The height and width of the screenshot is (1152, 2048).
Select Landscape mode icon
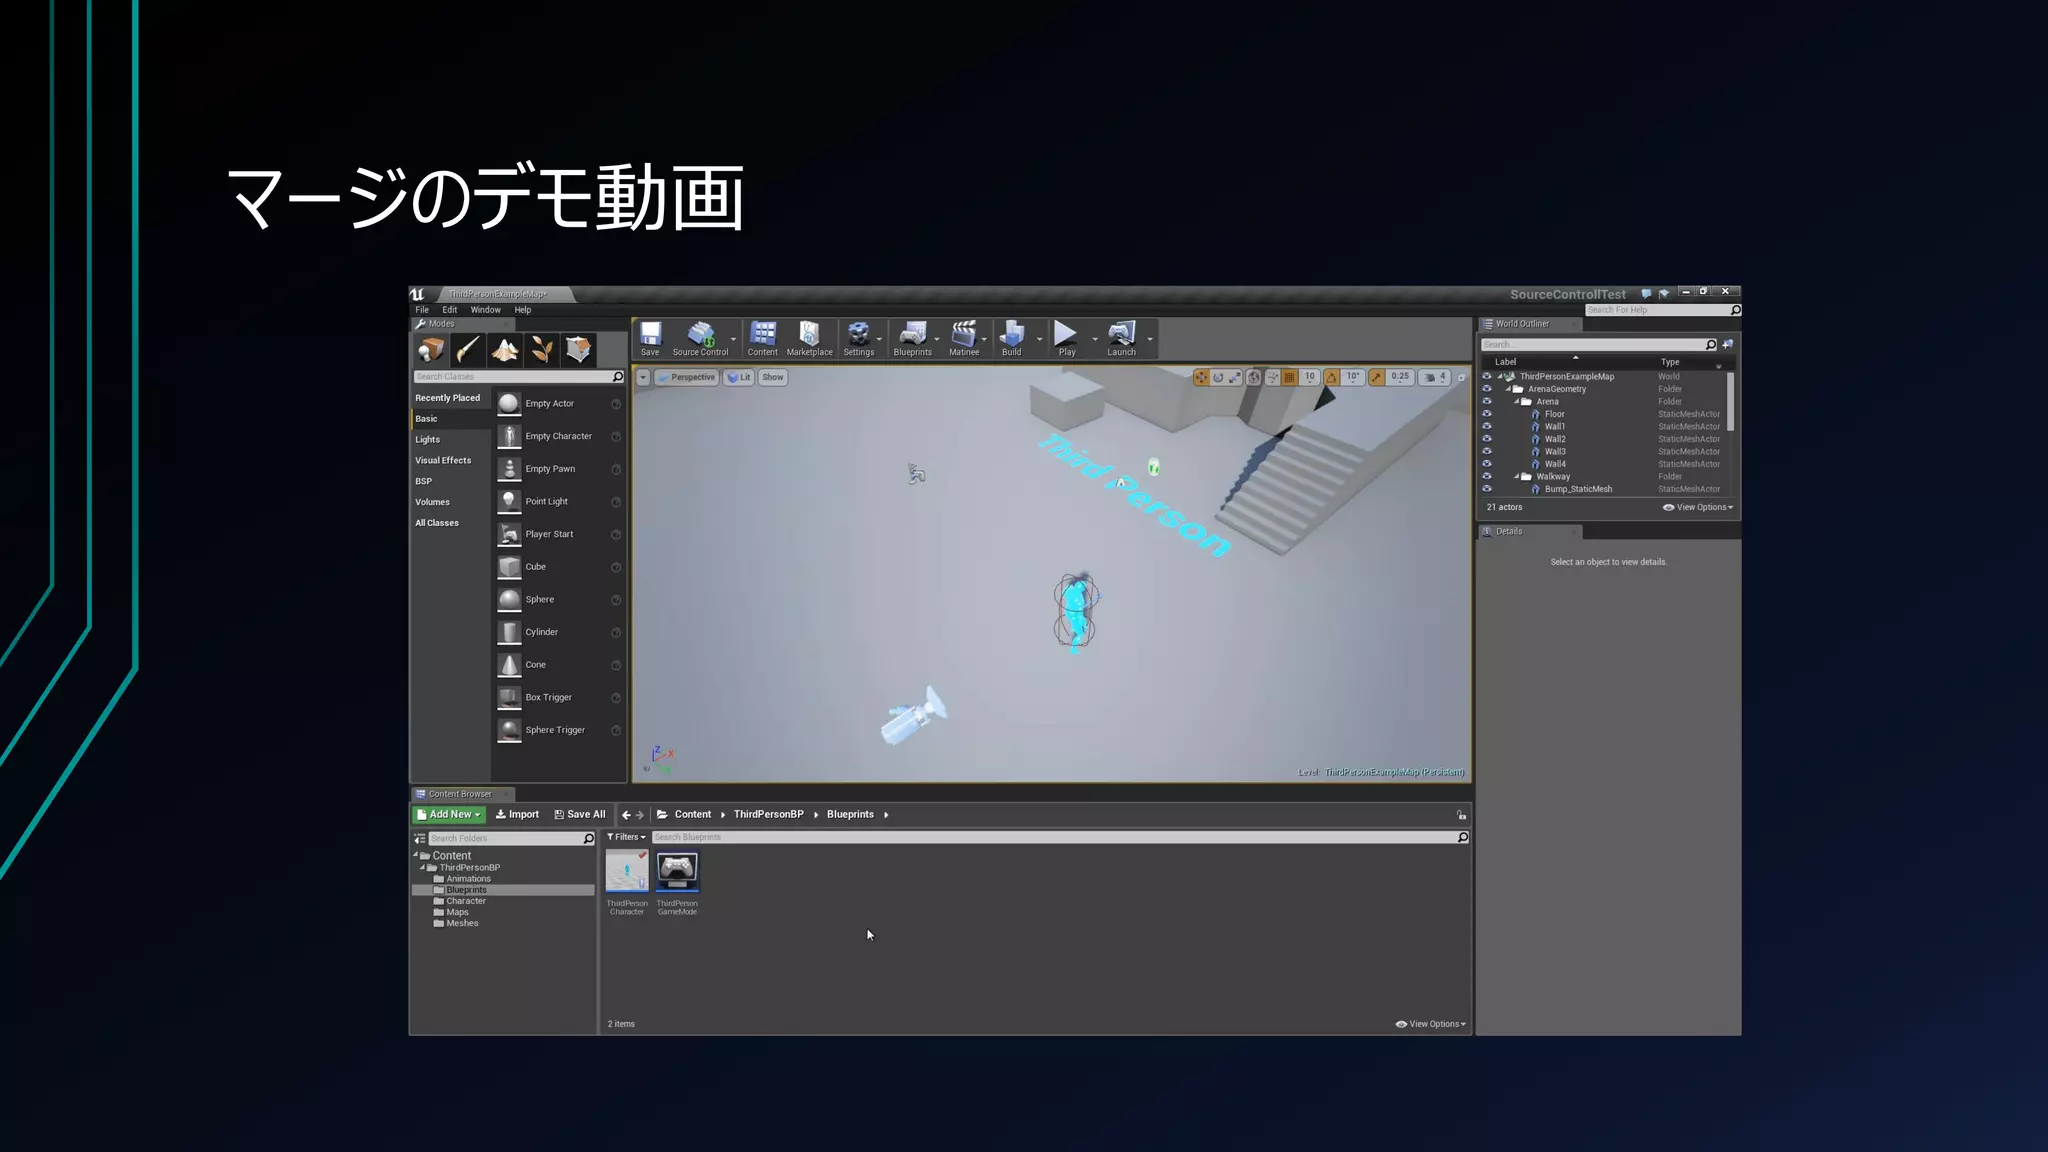tap(505, 349)
